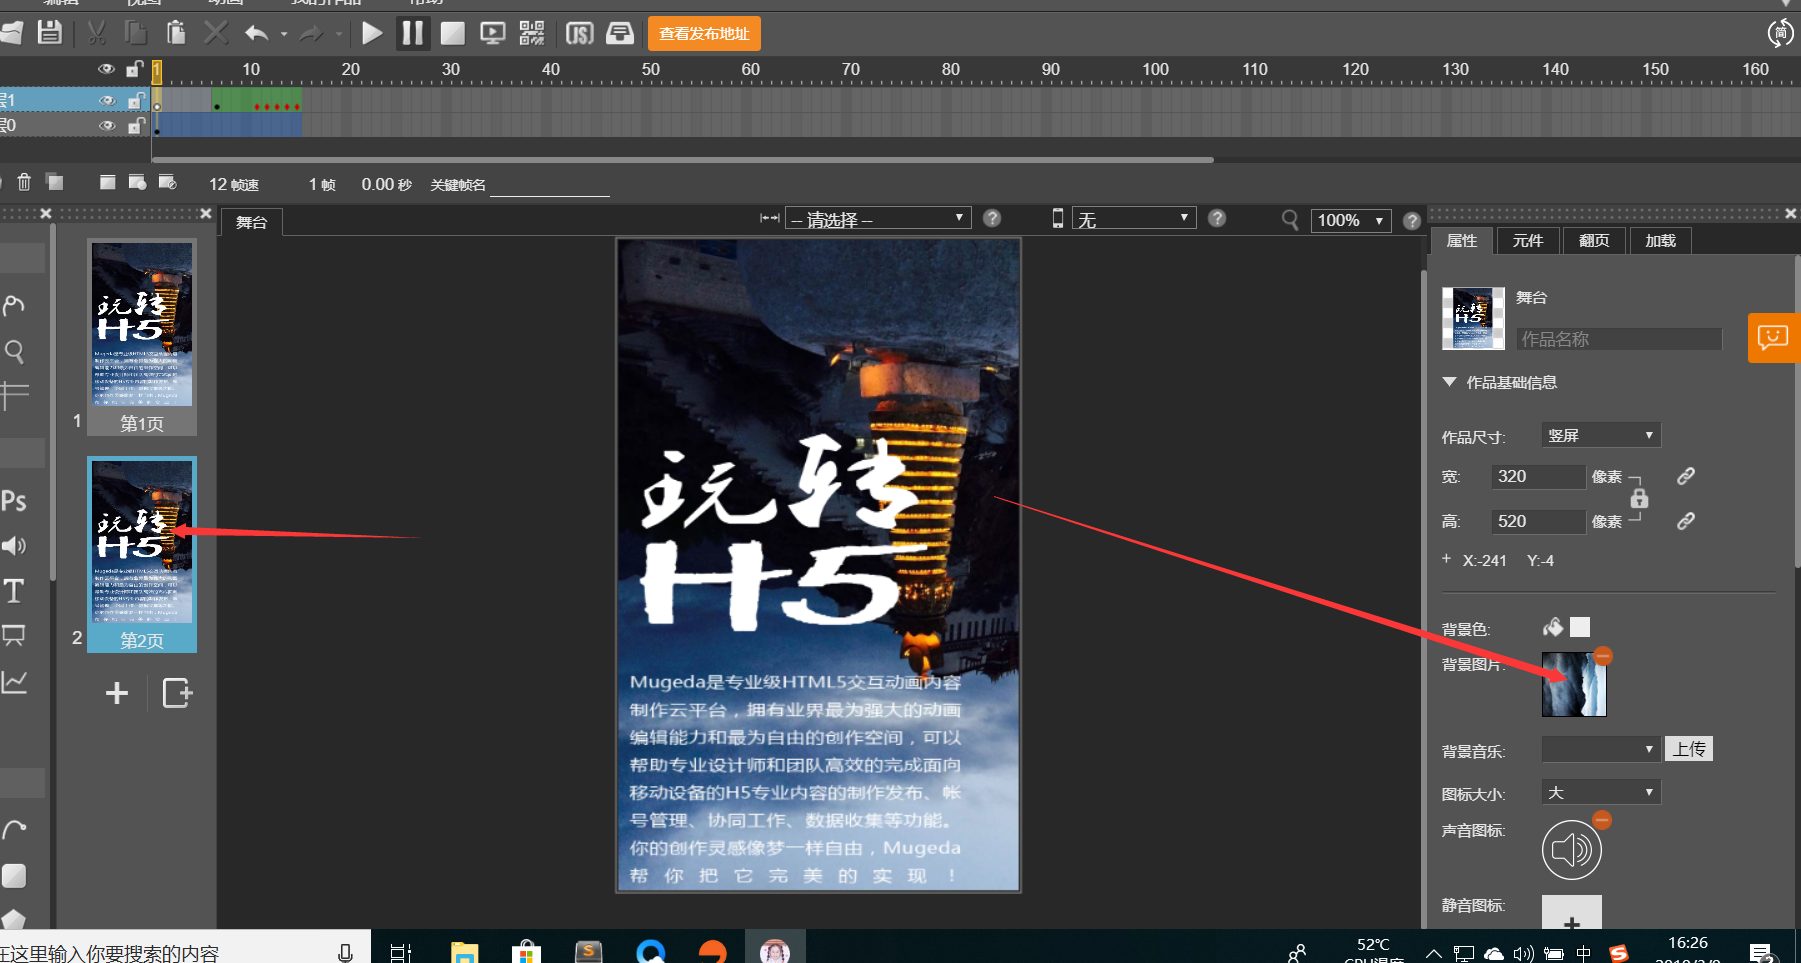The width and height of the screenshot is (1801, 963).
Task: Switch to the 加载 loading tab
Action: coord(1660,241)
